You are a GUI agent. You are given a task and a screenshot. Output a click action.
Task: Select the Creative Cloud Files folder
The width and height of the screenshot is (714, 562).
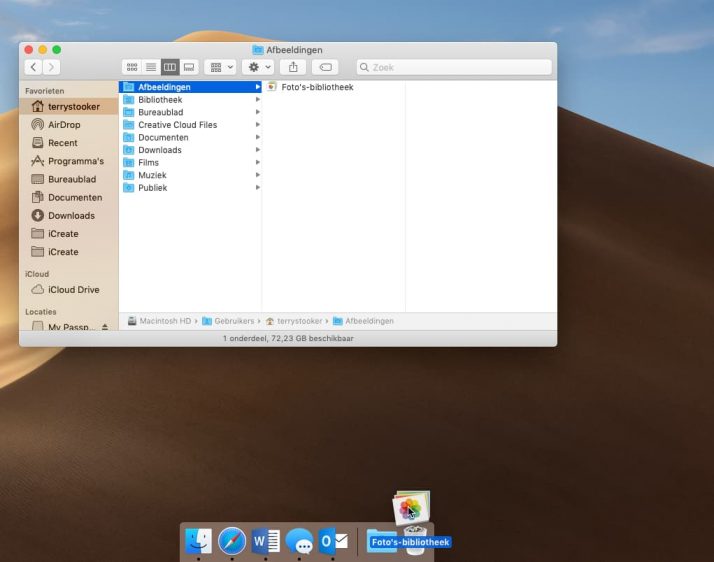[177, 125]
